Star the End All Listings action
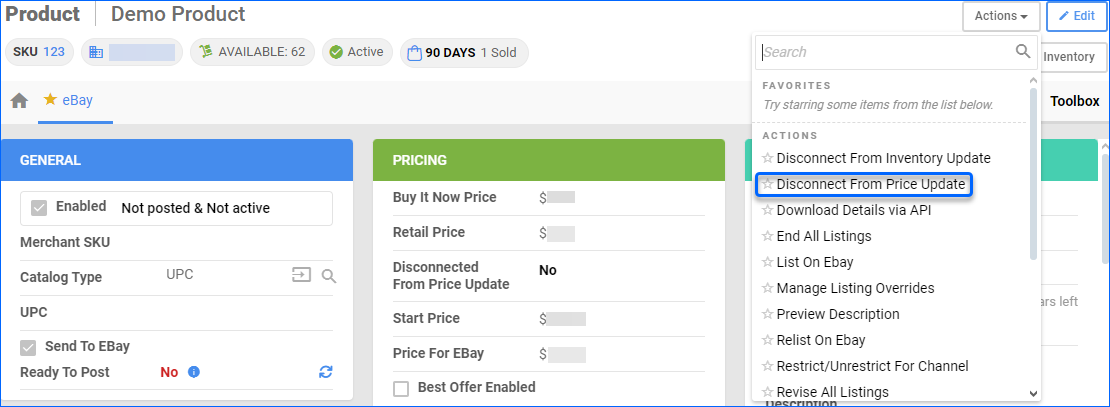 [768, 236]
